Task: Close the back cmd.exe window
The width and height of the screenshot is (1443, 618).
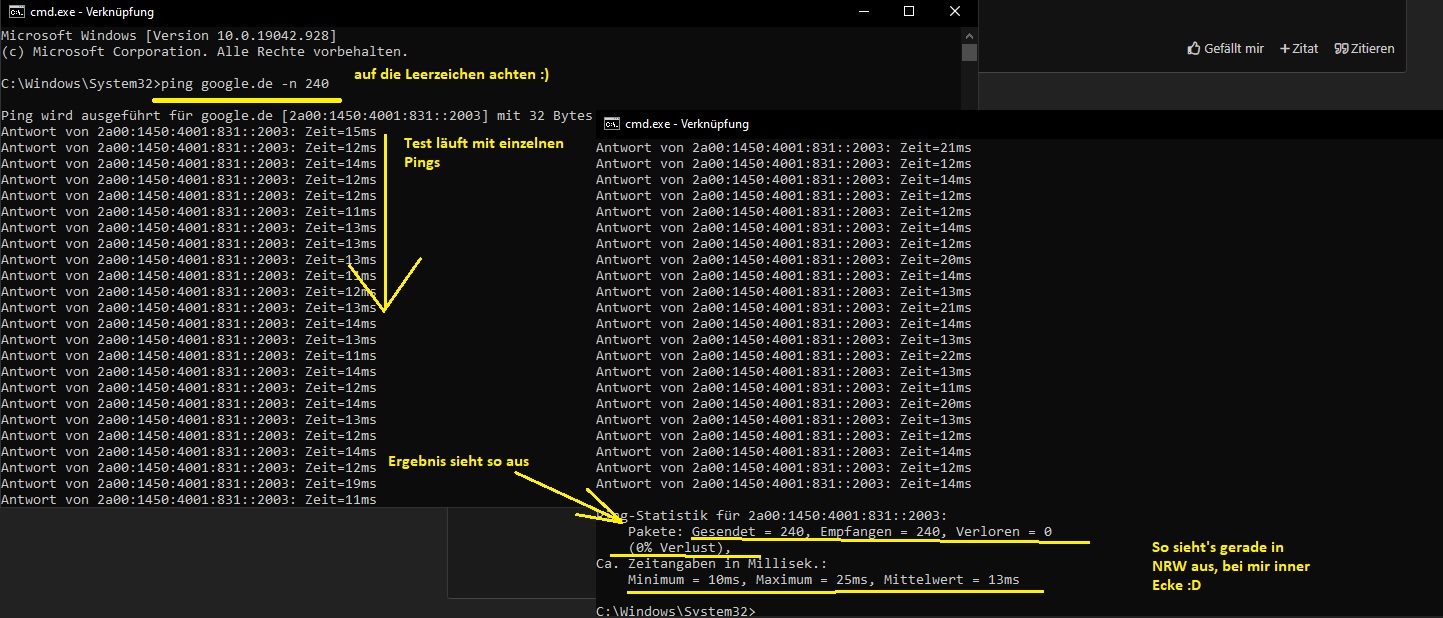Action: 954,12
